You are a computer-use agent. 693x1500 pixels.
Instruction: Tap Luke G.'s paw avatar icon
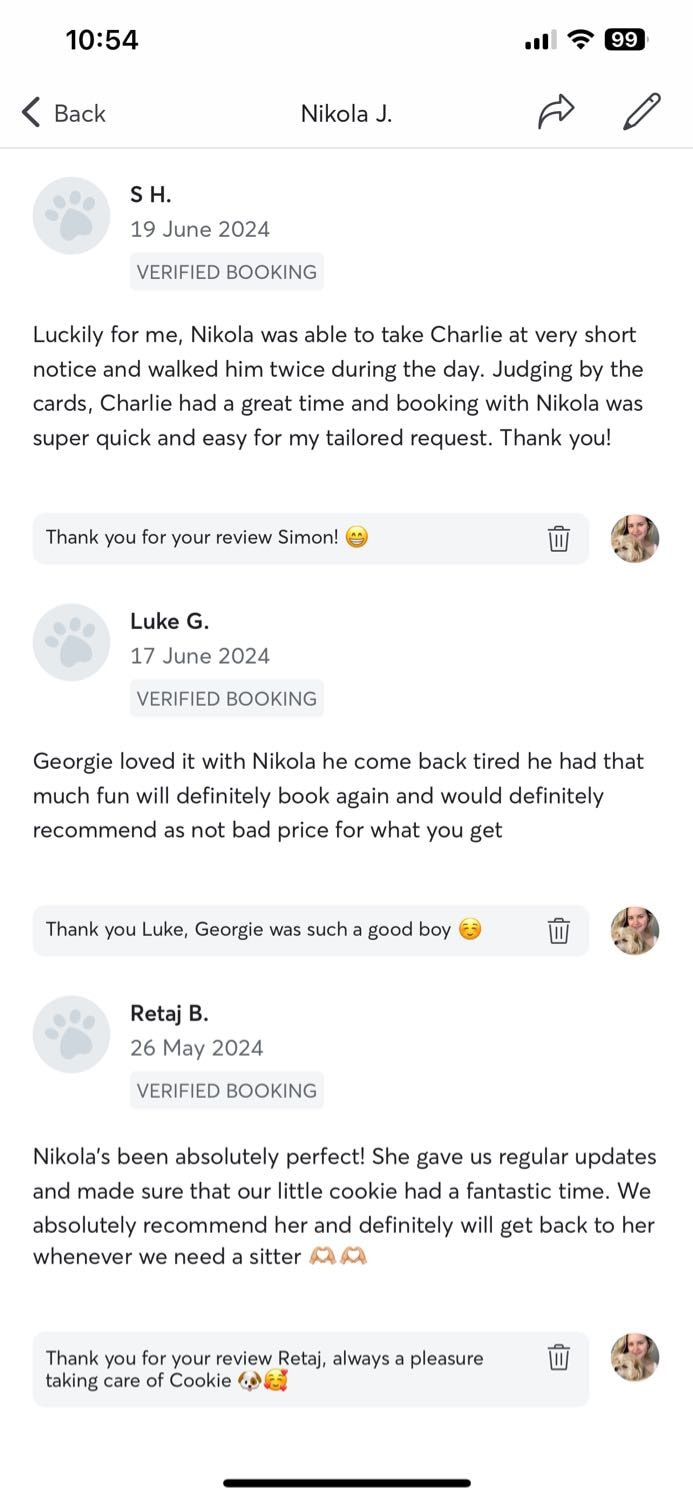[71, 642]
